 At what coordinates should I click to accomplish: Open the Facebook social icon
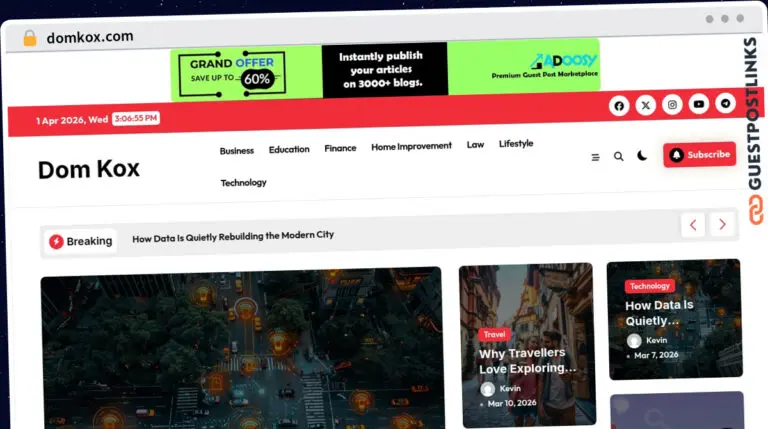(x=619, y=106)
